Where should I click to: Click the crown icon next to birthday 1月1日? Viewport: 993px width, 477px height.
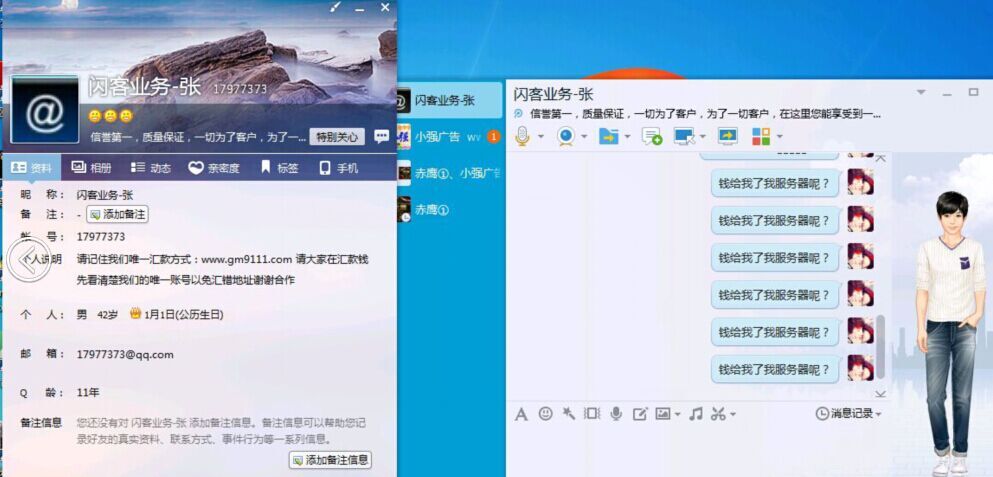(135, 314)
